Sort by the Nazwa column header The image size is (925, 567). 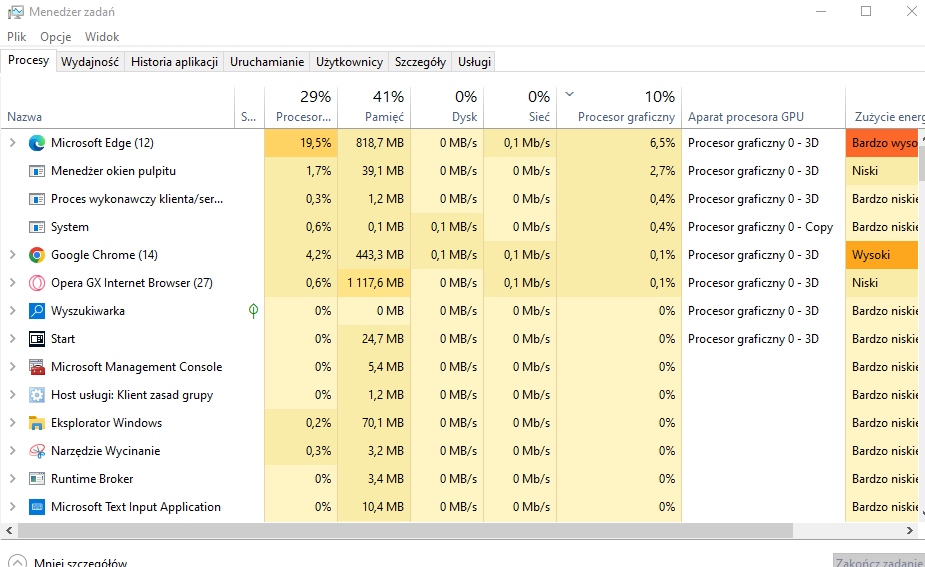pos(118,107)
